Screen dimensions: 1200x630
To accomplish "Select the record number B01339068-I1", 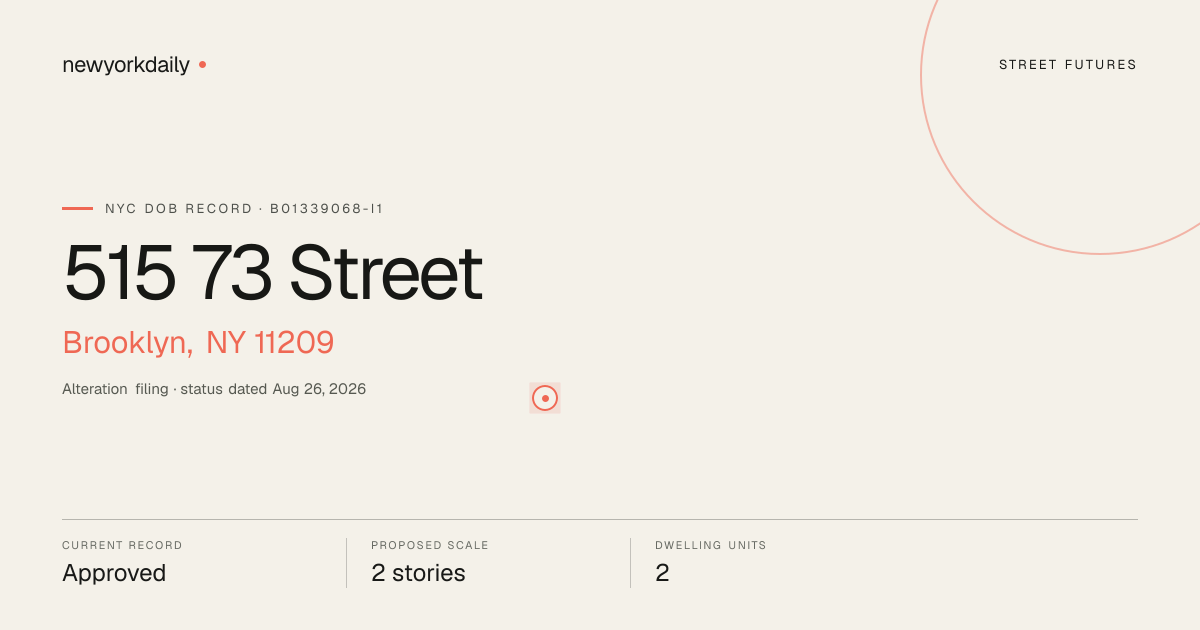I will tap(327, 209).
